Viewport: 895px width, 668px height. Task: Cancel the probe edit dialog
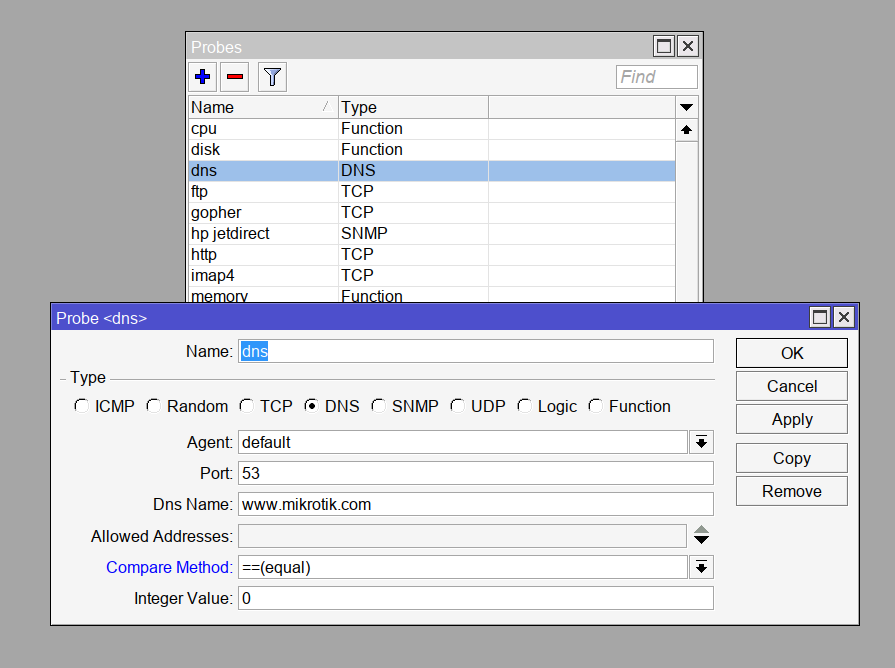[792, 387]
